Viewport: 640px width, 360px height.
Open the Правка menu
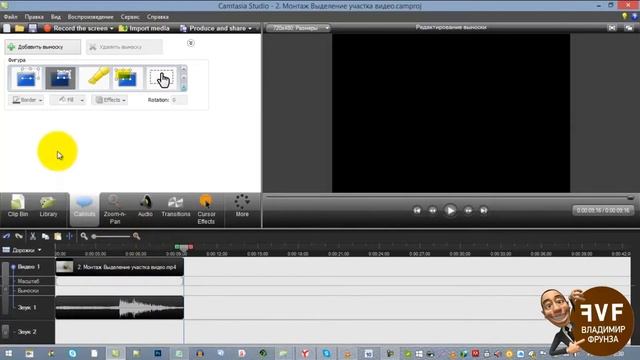34,17
